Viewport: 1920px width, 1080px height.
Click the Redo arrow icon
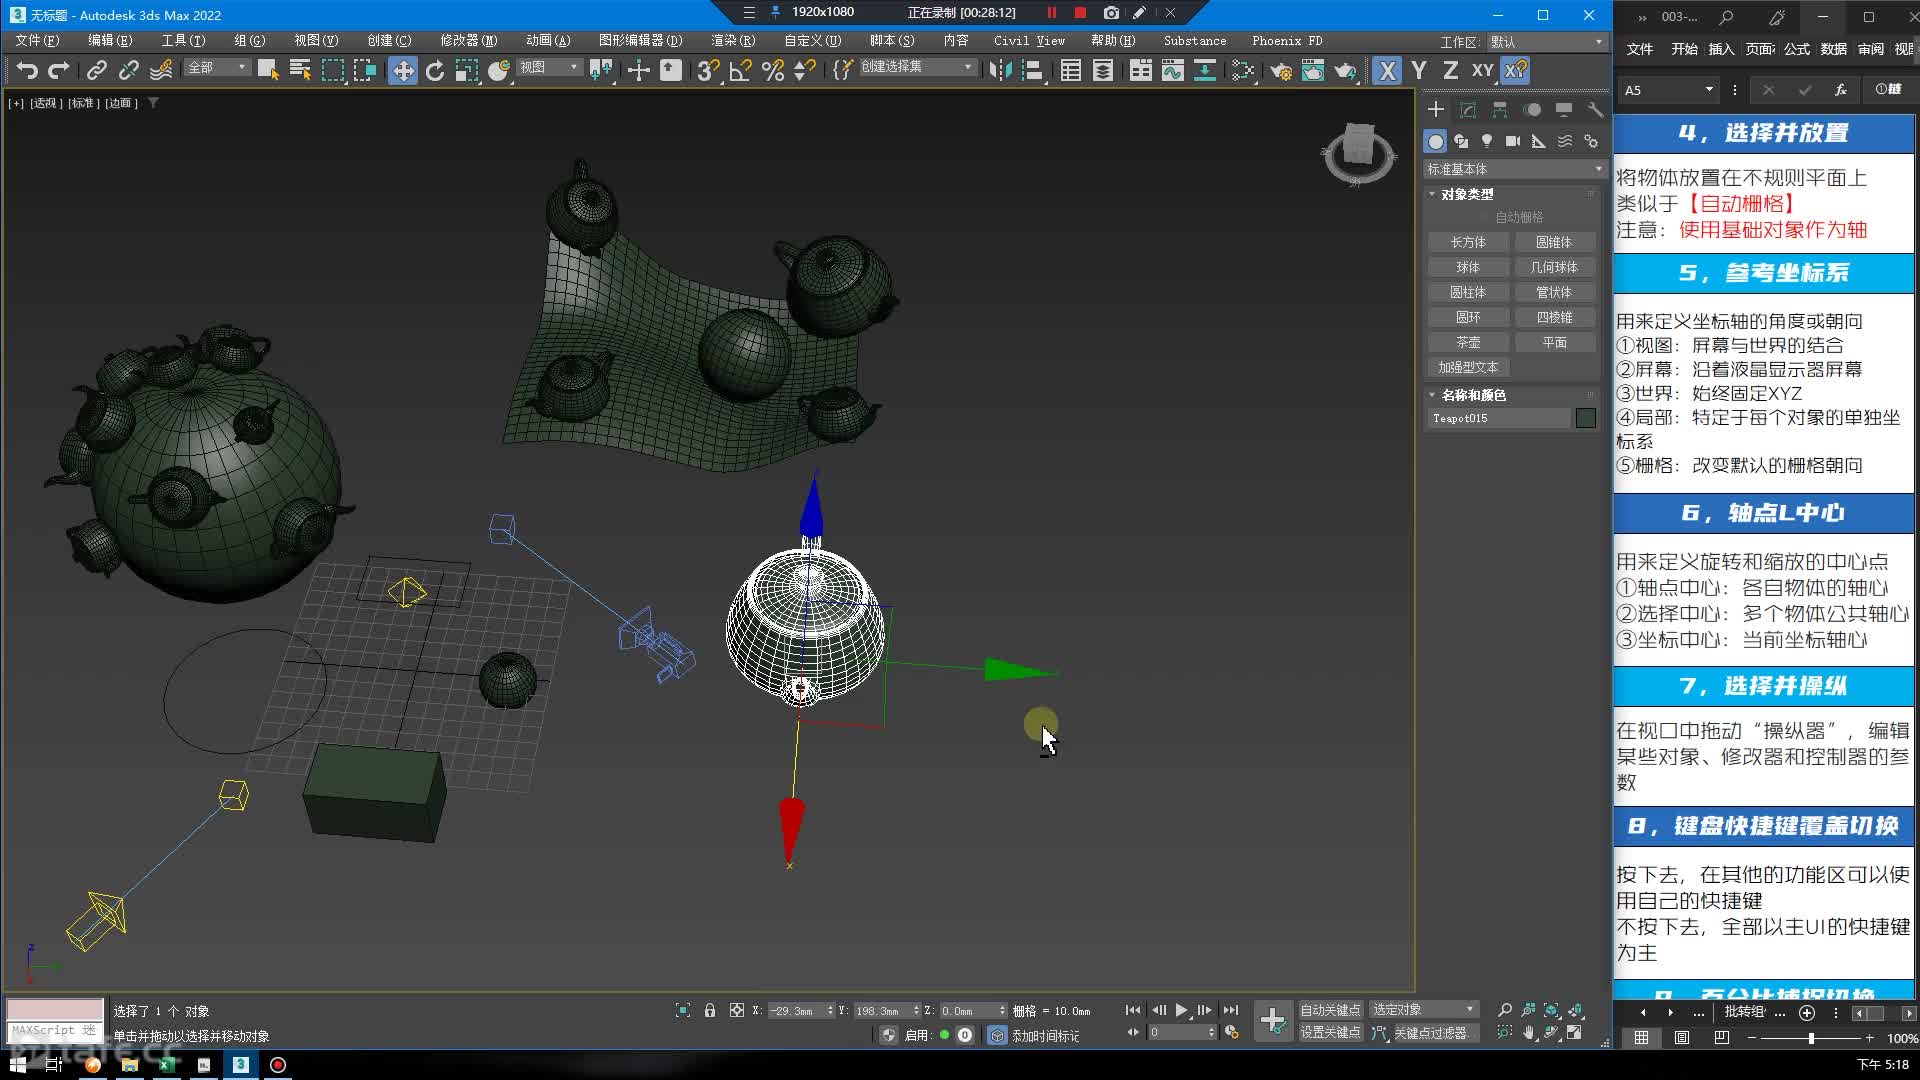pos(59,70)
